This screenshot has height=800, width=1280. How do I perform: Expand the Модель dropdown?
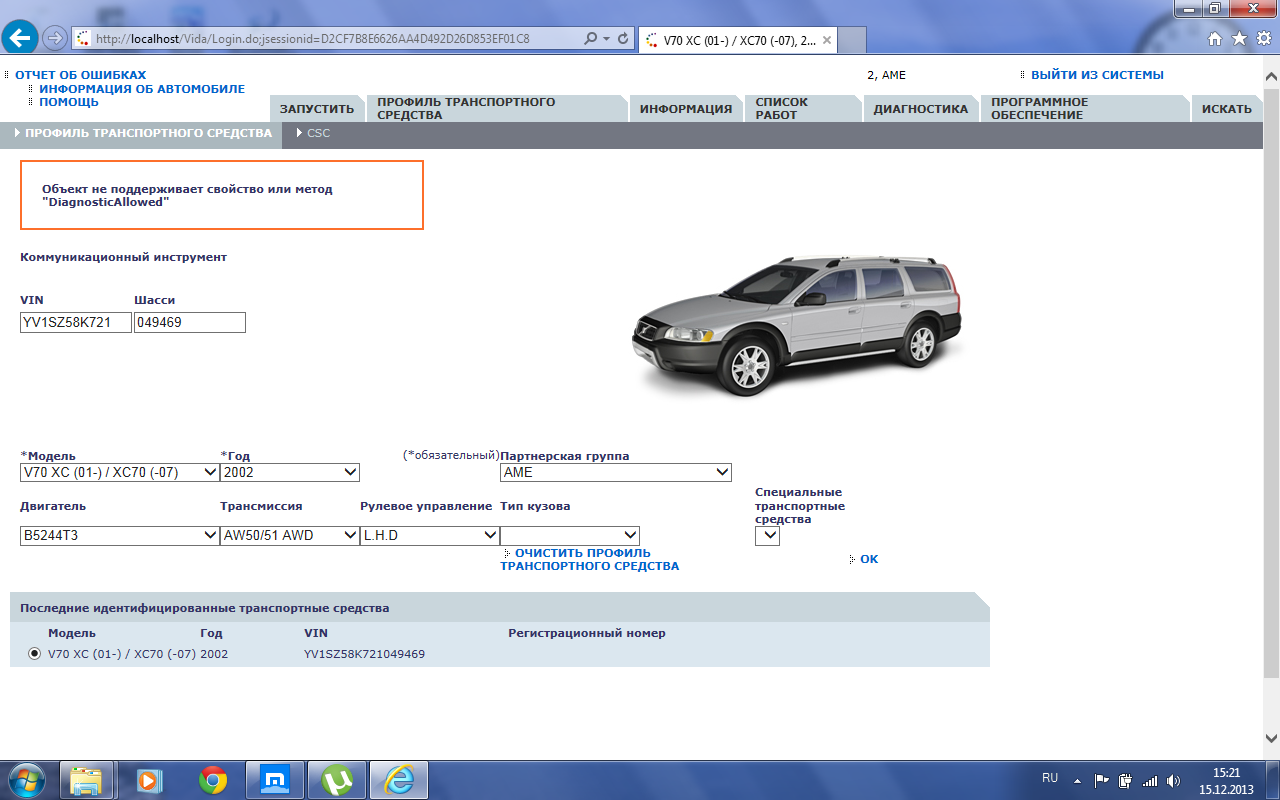pos(120,472)
